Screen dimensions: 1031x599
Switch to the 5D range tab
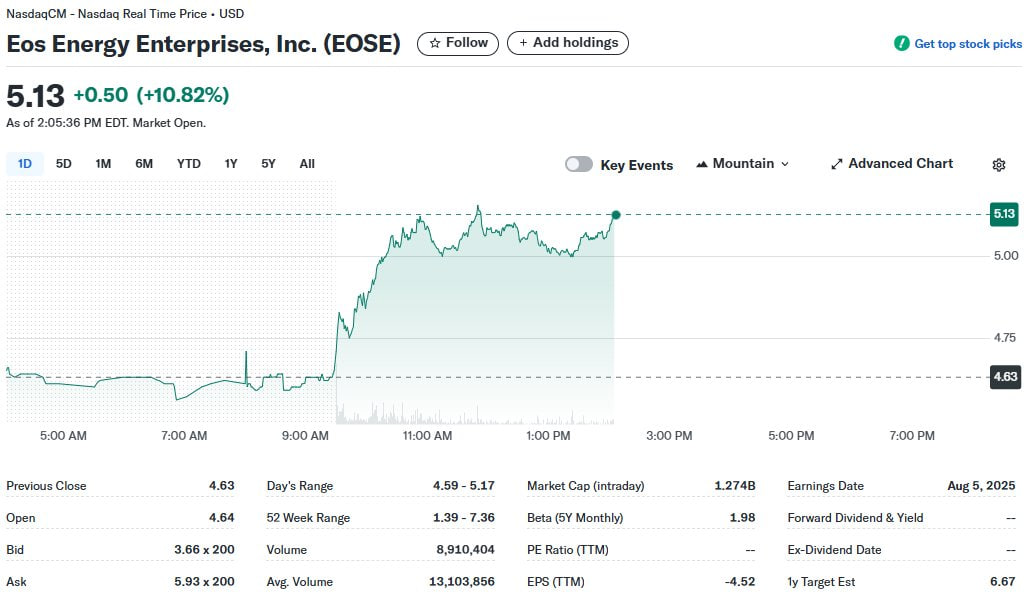coord(64,164)
